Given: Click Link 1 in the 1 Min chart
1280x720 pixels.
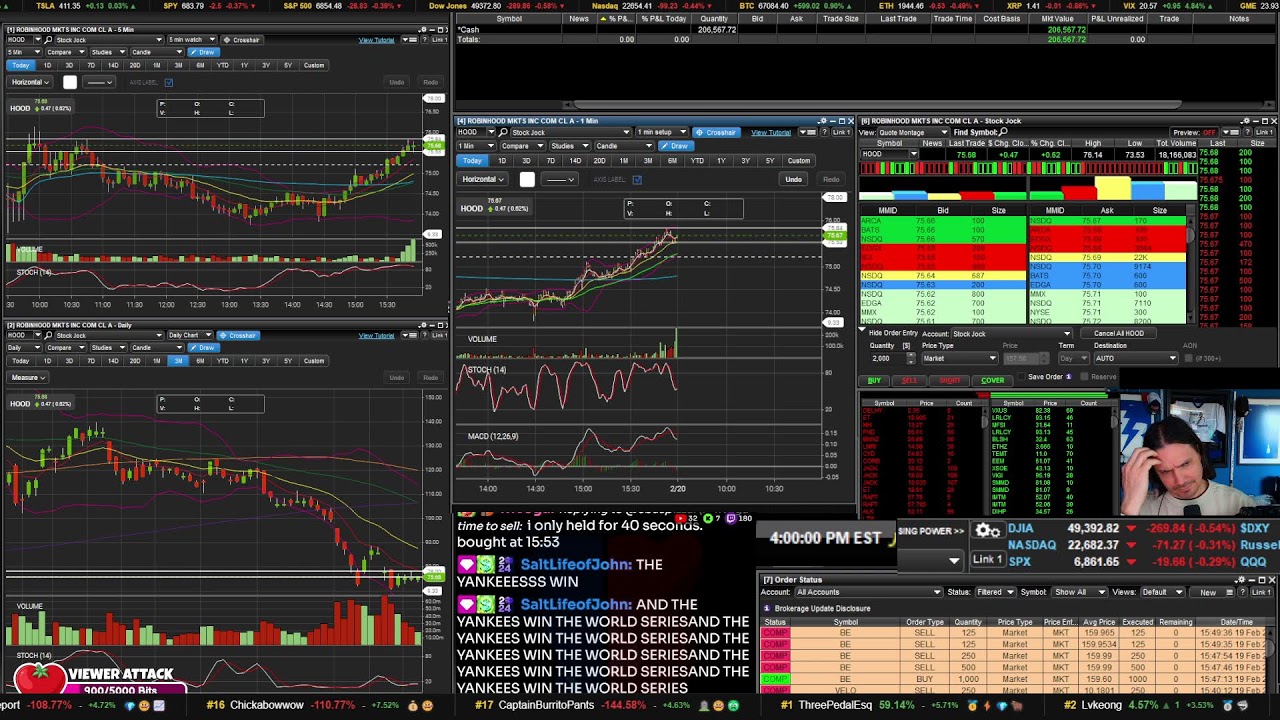Looking at the screenshot, I should point(842,132).
